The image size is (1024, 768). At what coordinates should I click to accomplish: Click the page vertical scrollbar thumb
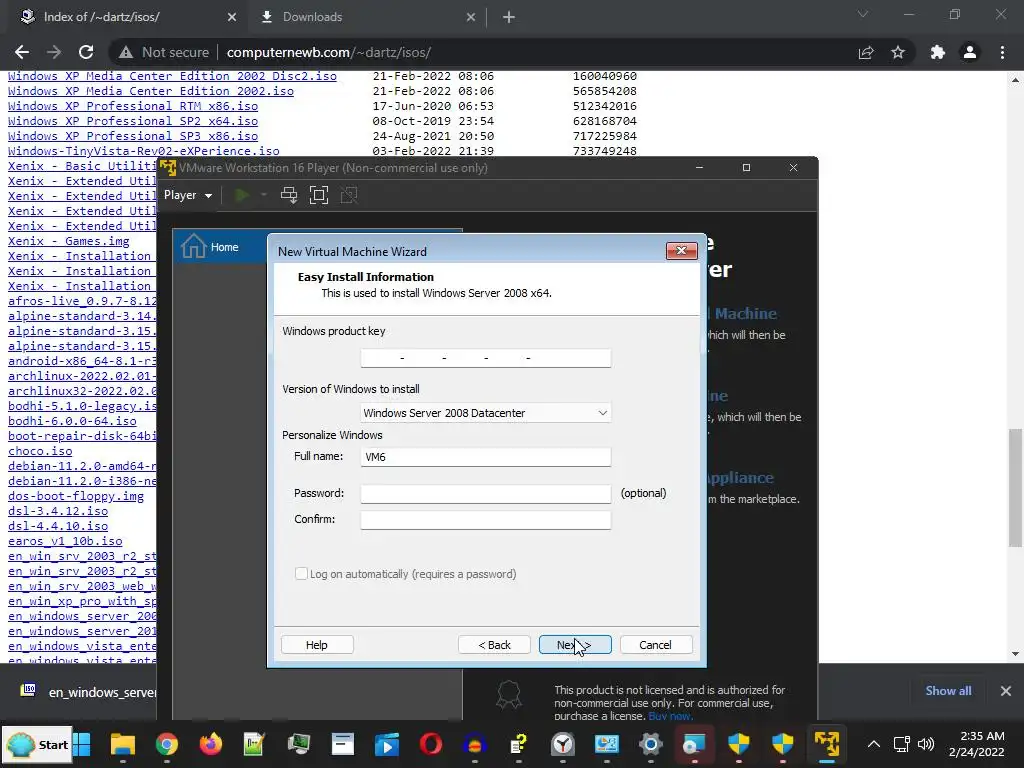coord(1015,487)
